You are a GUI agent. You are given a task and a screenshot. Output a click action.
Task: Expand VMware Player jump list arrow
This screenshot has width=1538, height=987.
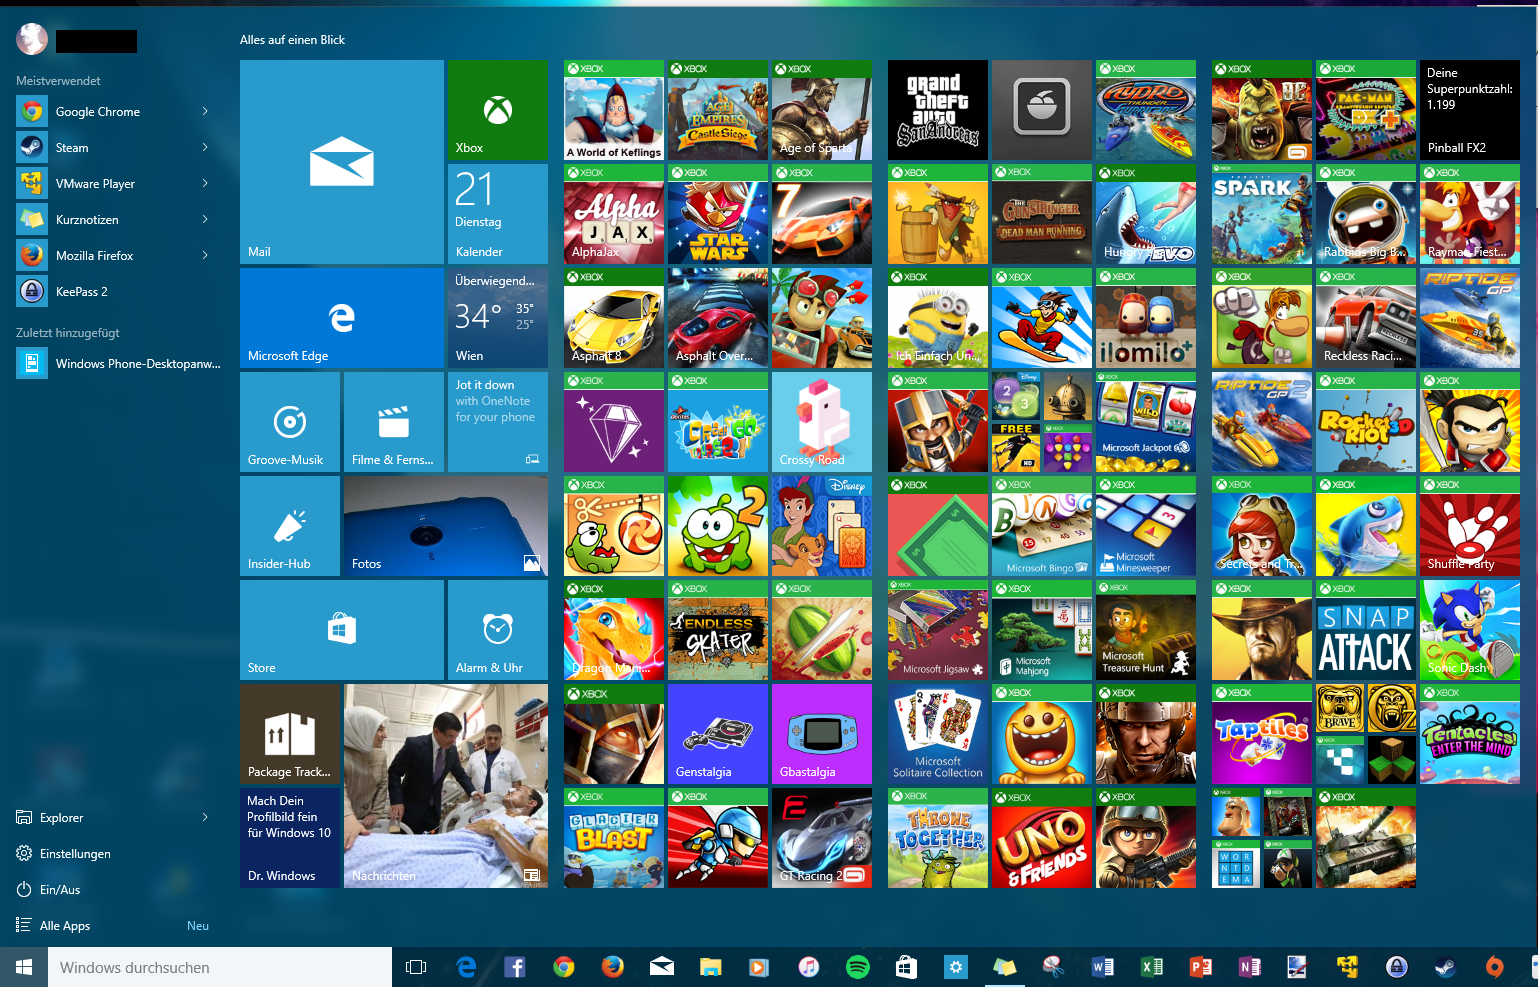[205, 183]
